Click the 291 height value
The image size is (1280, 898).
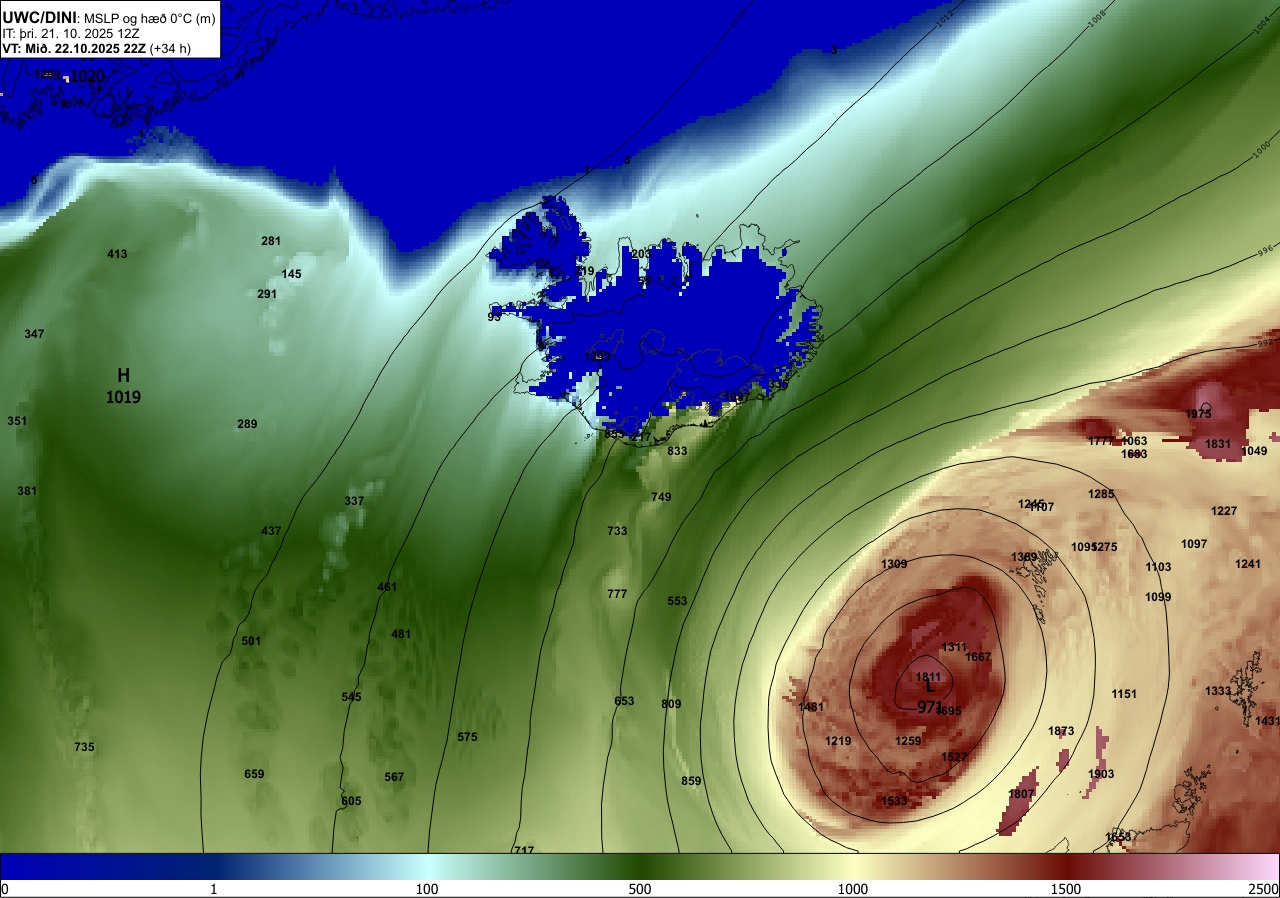267,294
